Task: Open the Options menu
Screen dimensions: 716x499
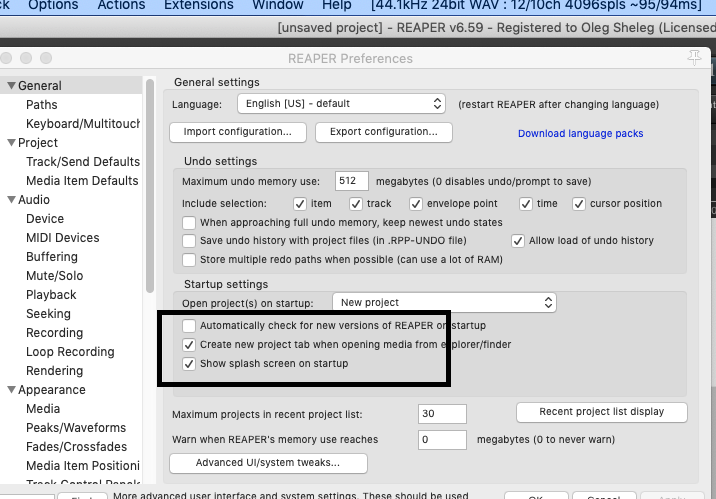Action: (53, 5)
